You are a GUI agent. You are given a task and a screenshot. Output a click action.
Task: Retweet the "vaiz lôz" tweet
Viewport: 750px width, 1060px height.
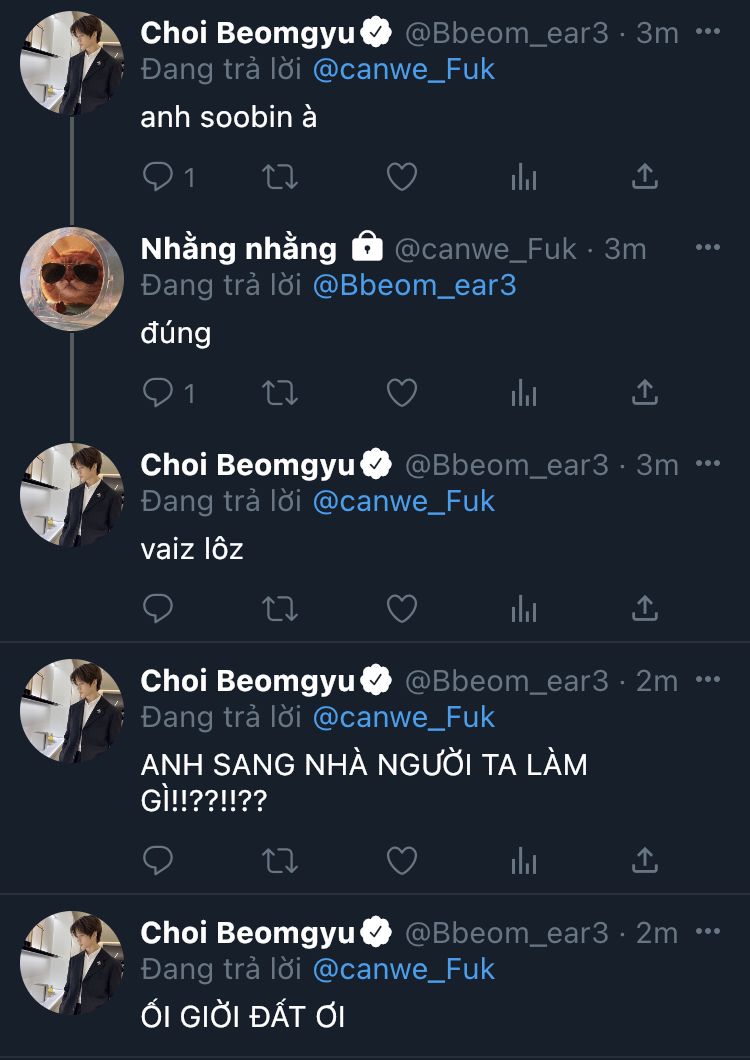pos(279,608)
